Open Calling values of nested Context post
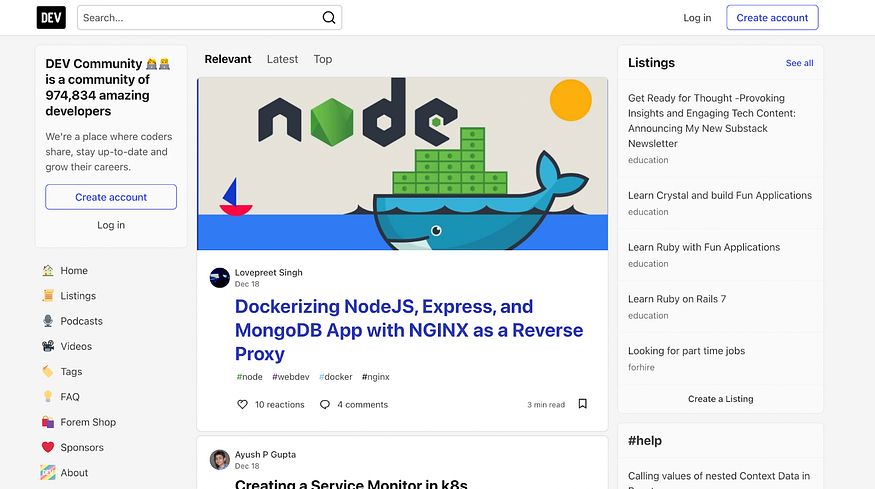This screenshot has width=875, height=489. (719, 480)
